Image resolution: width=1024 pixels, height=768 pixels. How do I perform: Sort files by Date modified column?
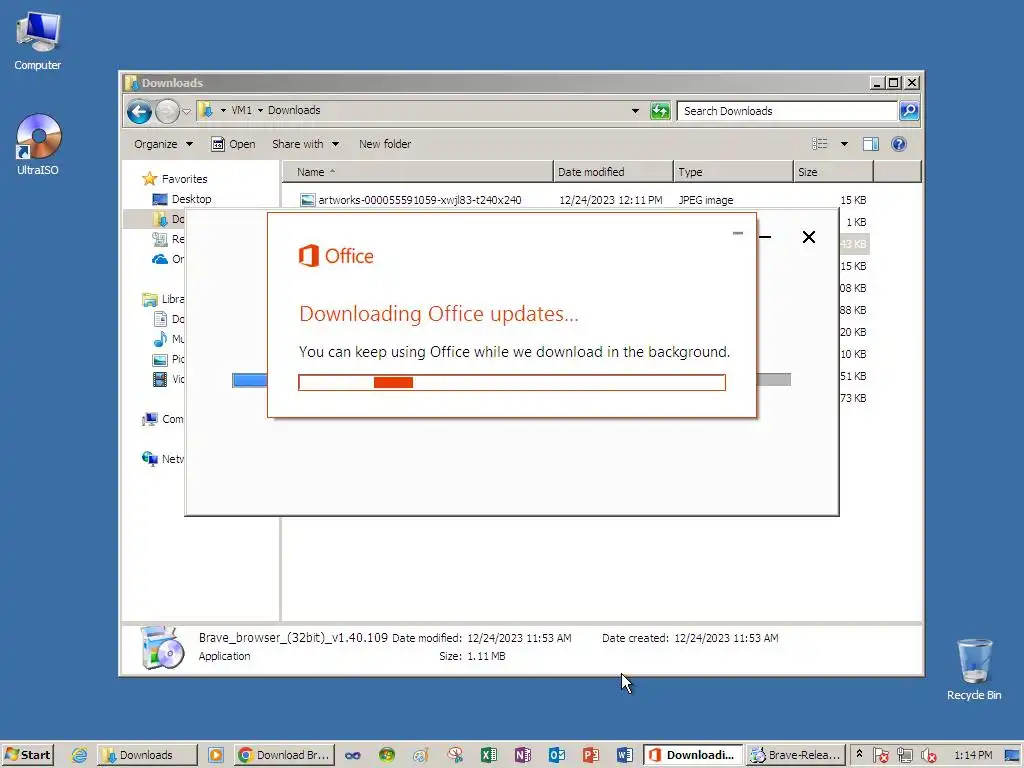tap(613, 172)
